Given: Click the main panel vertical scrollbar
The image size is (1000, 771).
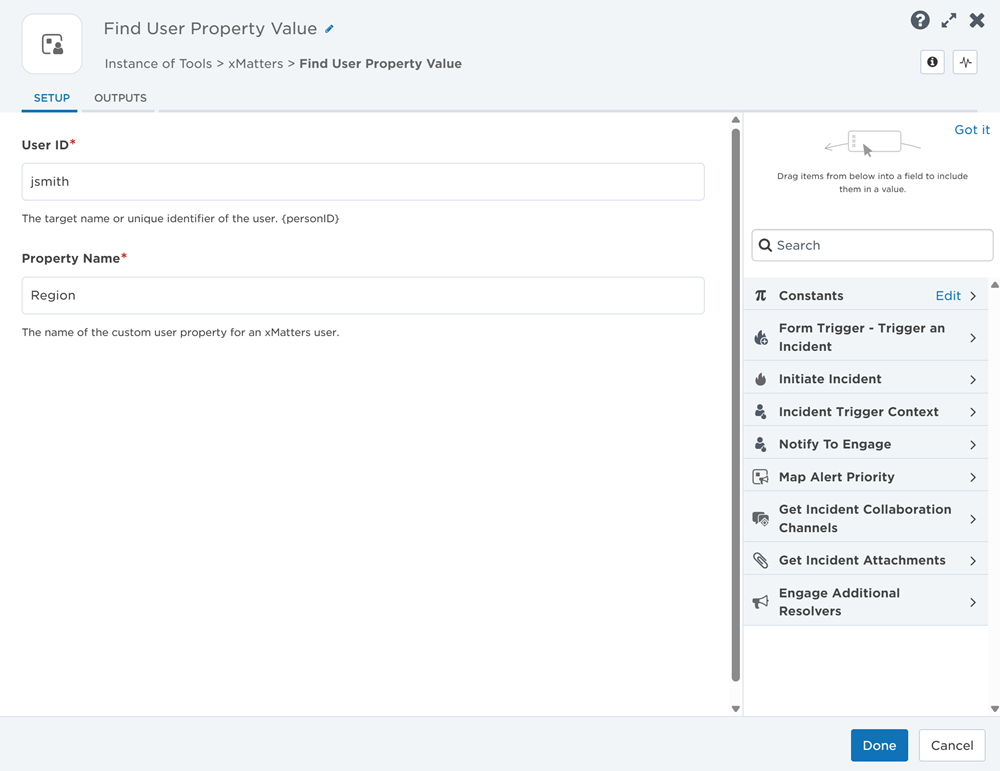Looking at the screenshot, I should 735,406.
